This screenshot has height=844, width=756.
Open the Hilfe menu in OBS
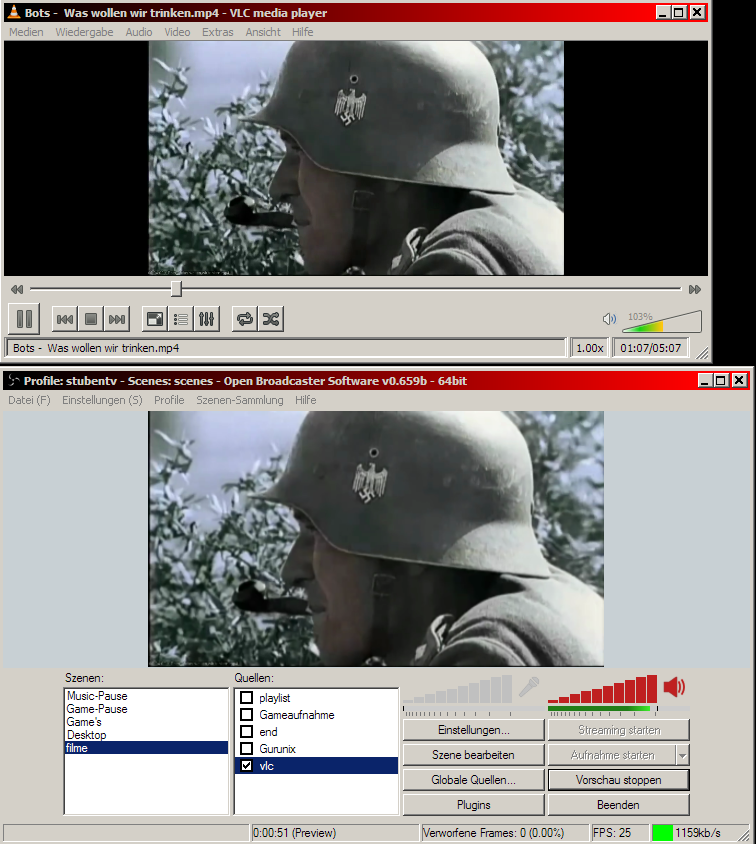305,400
